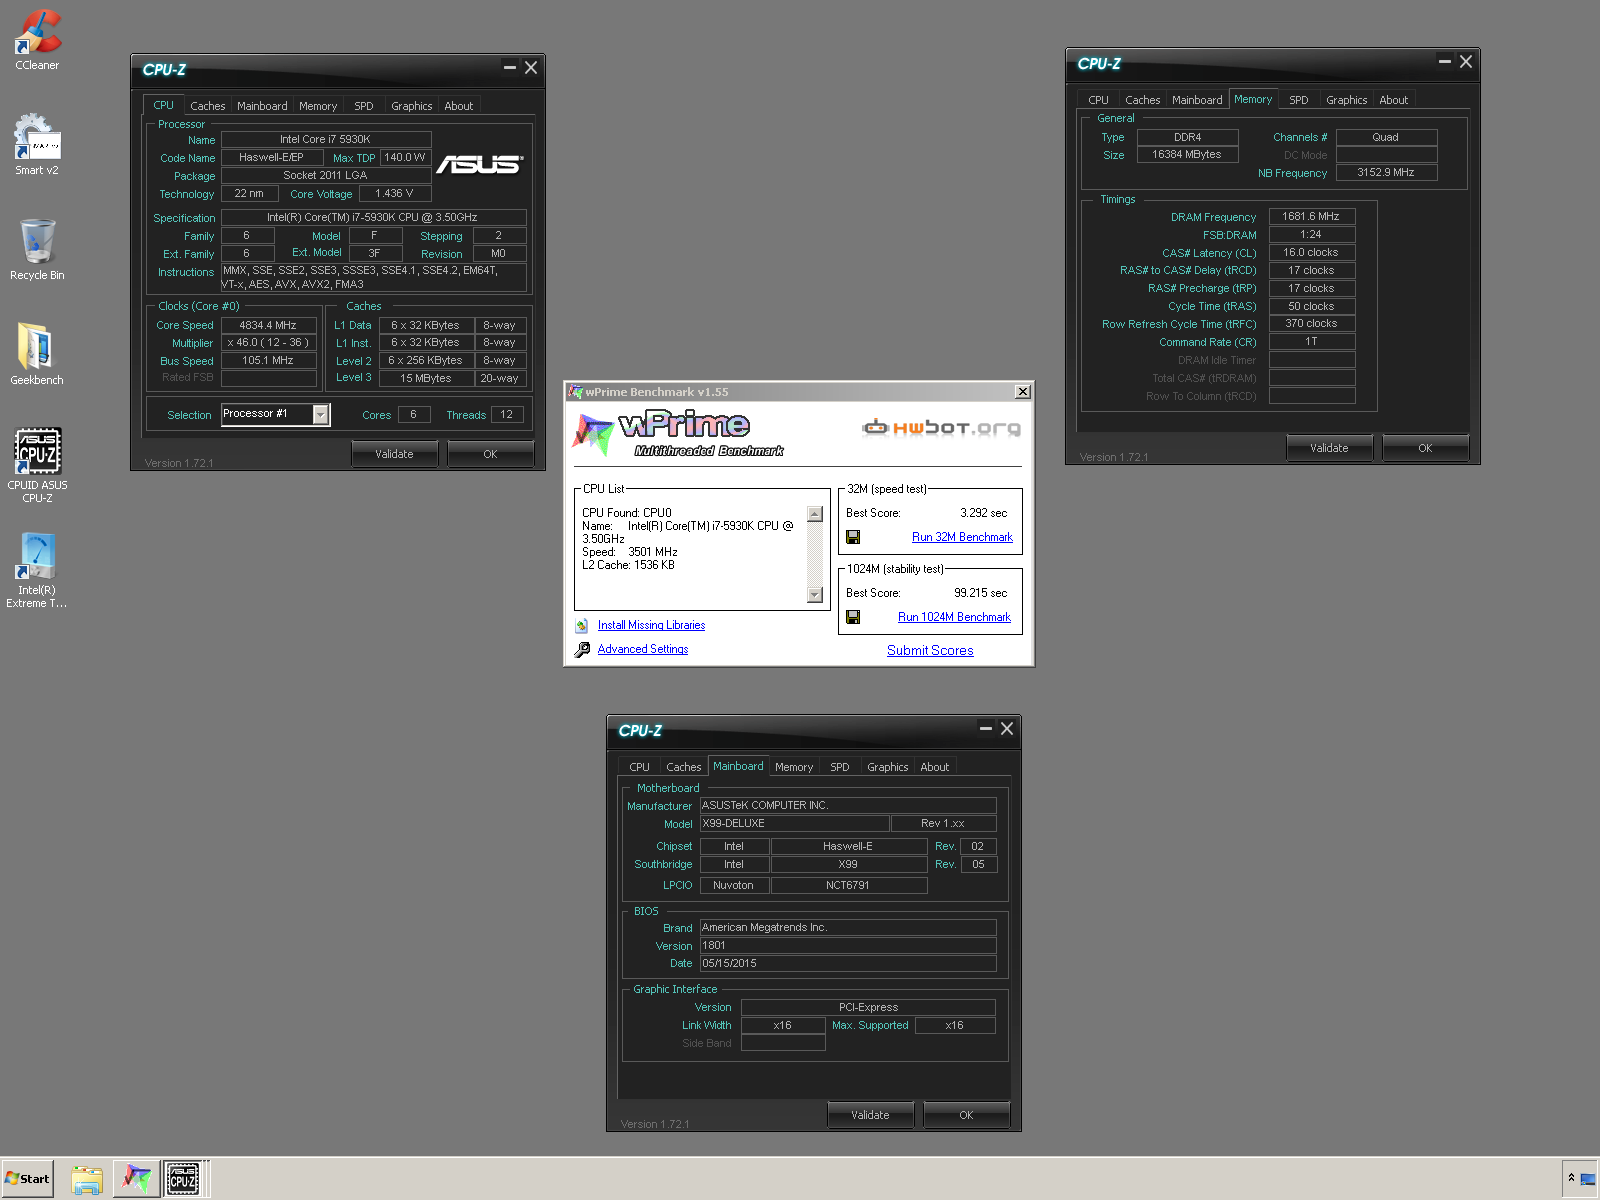Open the Recycle Bin icon
The height and width of the screenshot is (1200, 1600).
tap(37, 250)
